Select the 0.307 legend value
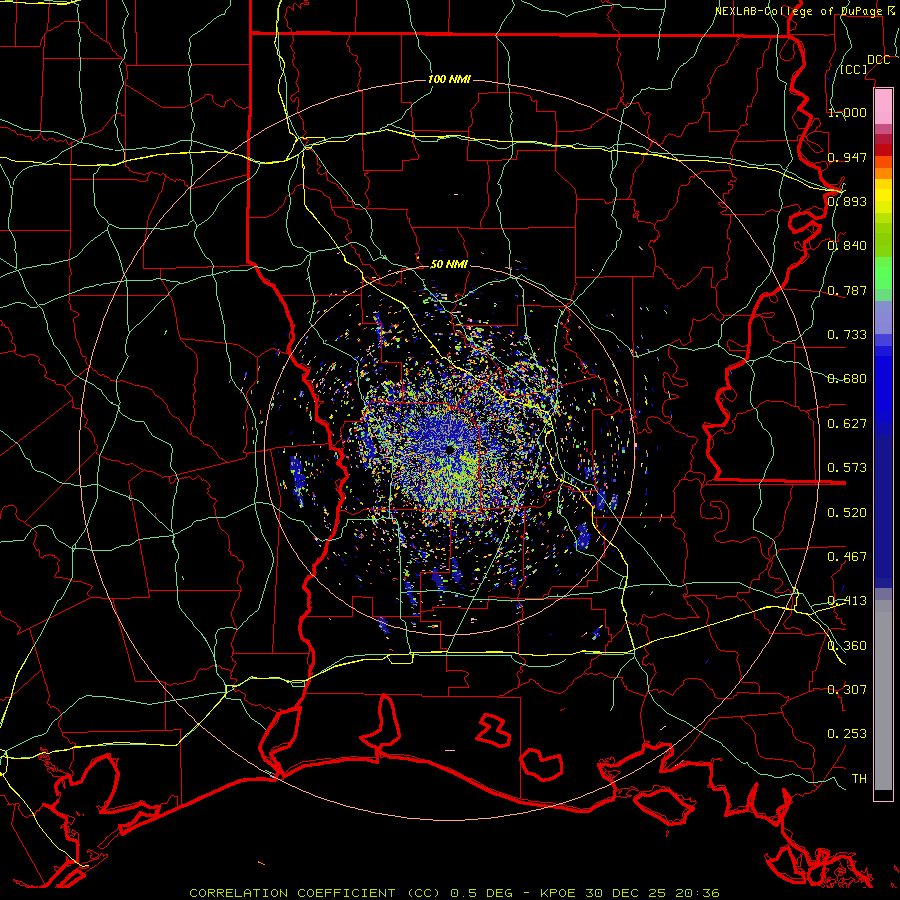This screenshot has height=900, width=900. click(x=847, y=690)
